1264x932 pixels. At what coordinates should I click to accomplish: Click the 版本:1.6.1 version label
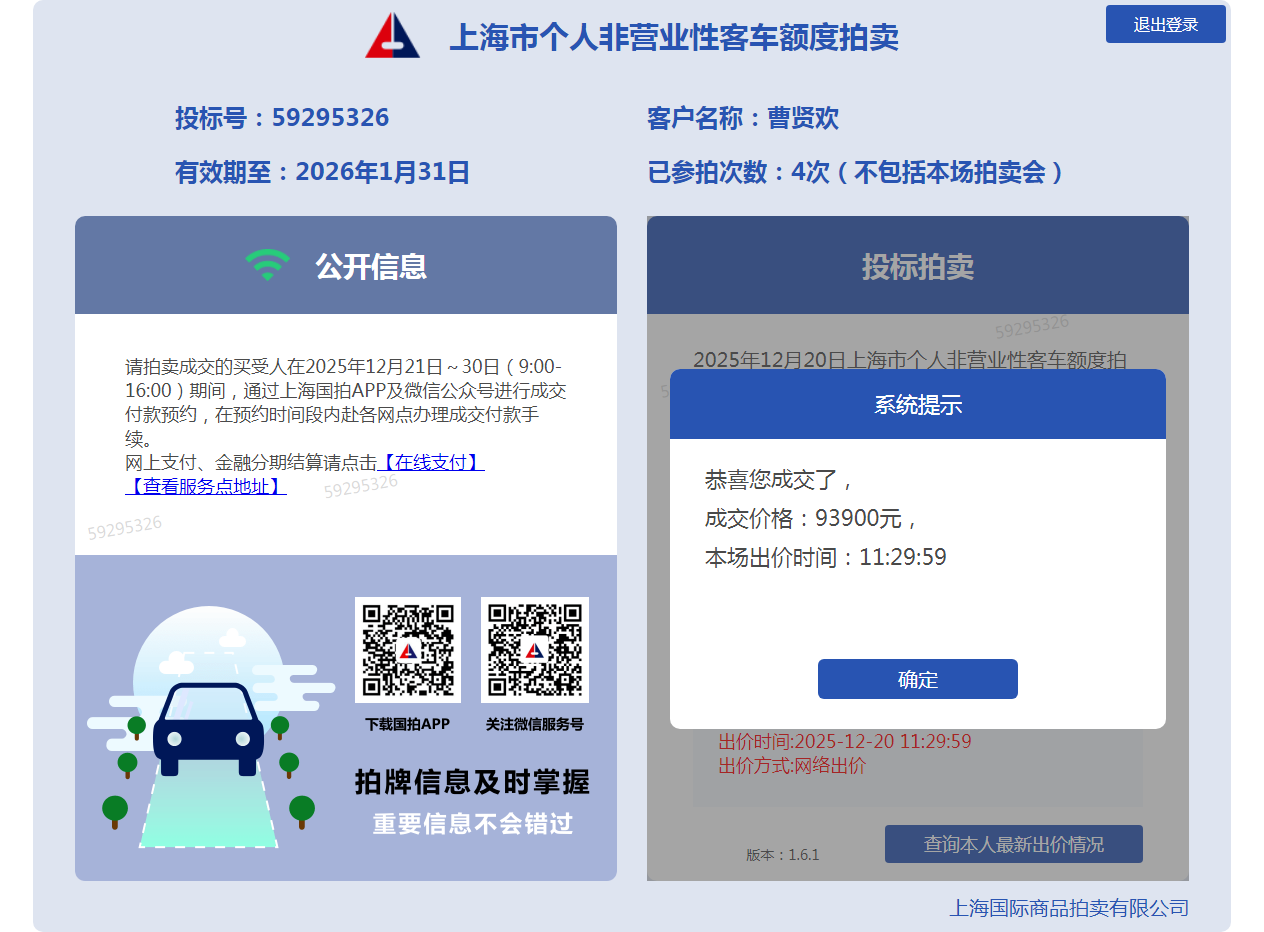click(782, 855)
